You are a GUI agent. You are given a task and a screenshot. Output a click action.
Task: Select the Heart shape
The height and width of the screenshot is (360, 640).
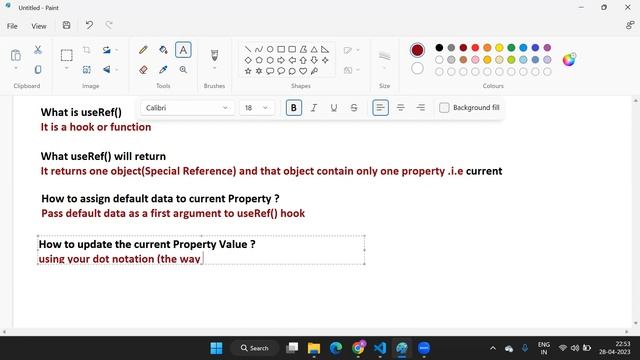tap(303, 71)
